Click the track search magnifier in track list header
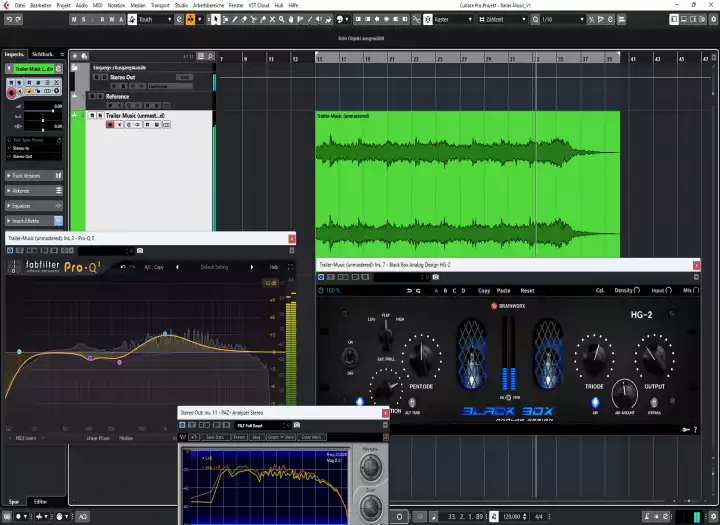The height and width of the screenshot is (525, 720). coord(210,56)
